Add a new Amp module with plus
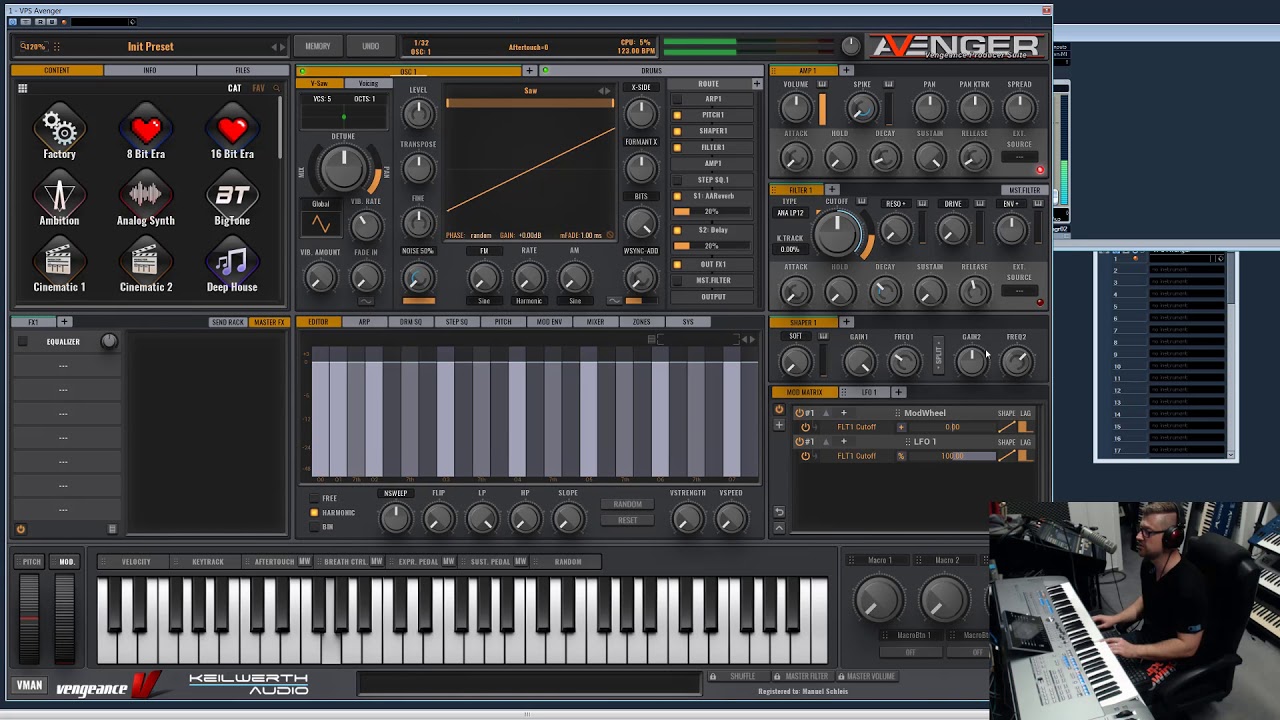Screen dimensions: 1280x720 click(846, 71)
